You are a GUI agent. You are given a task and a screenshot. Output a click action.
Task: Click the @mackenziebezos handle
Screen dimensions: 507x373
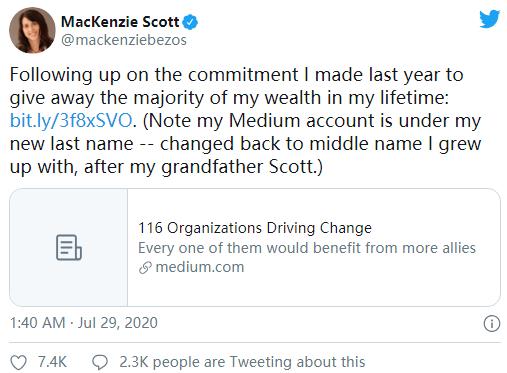point(124,40)
